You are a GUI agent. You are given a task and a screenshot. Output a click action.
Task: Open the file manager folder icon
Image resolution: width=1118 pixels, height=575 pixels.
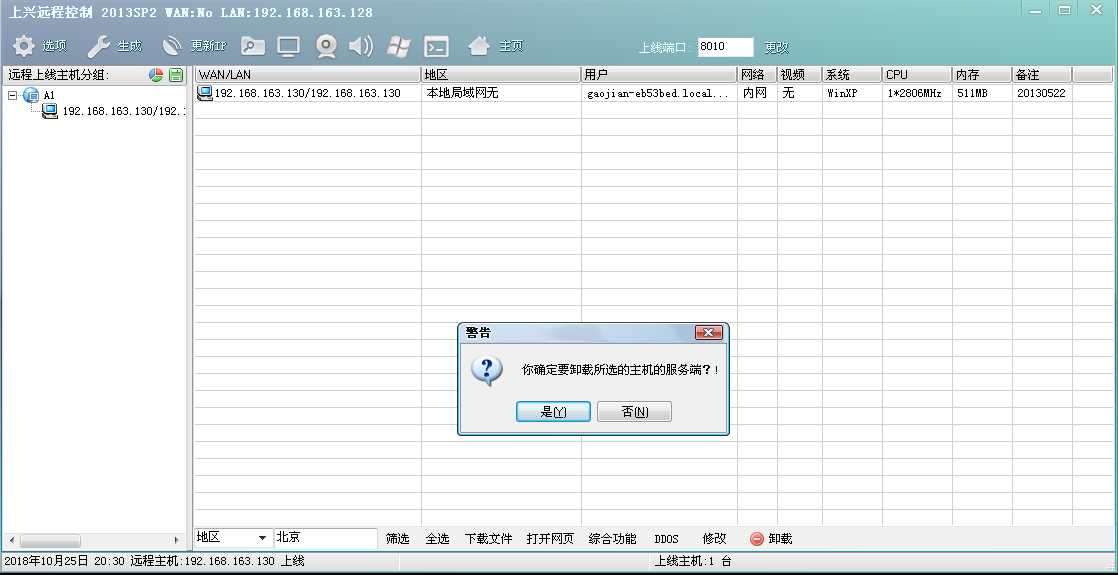[252, 46]
